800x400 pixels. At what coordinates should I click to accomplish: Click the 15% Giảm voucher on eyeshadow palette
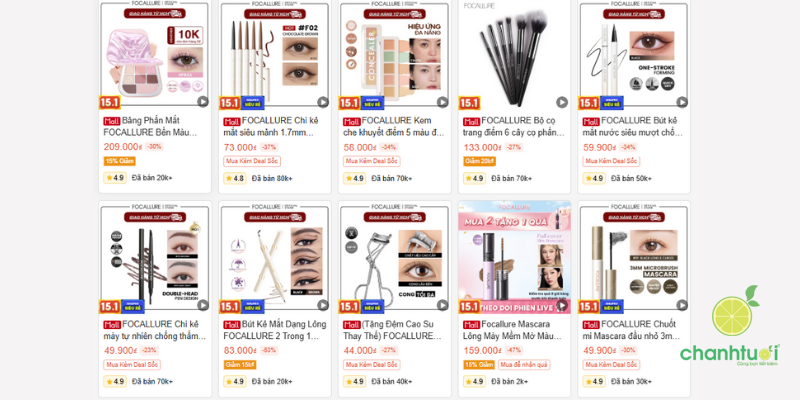(x=119, y=161)
